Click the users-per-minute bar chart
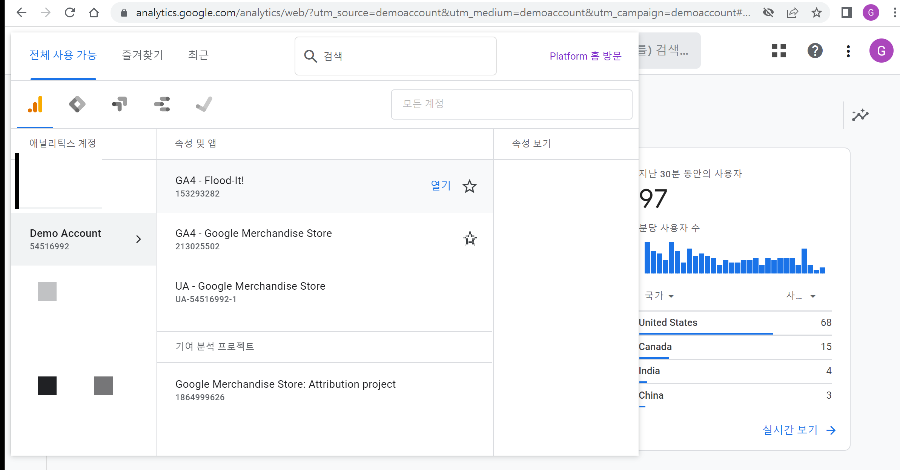 [x=735, y=257]
